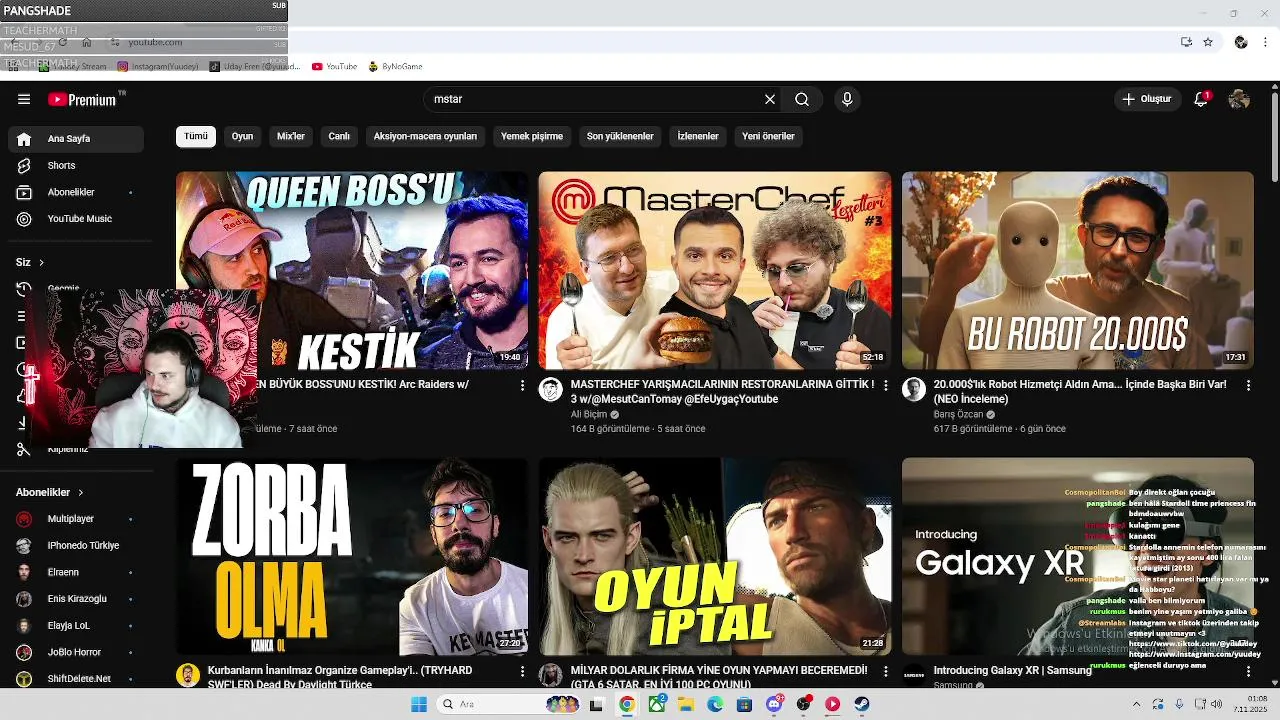Click the magnifier search button
This screenshot has height=720, width=1280.
coord(802,99)
